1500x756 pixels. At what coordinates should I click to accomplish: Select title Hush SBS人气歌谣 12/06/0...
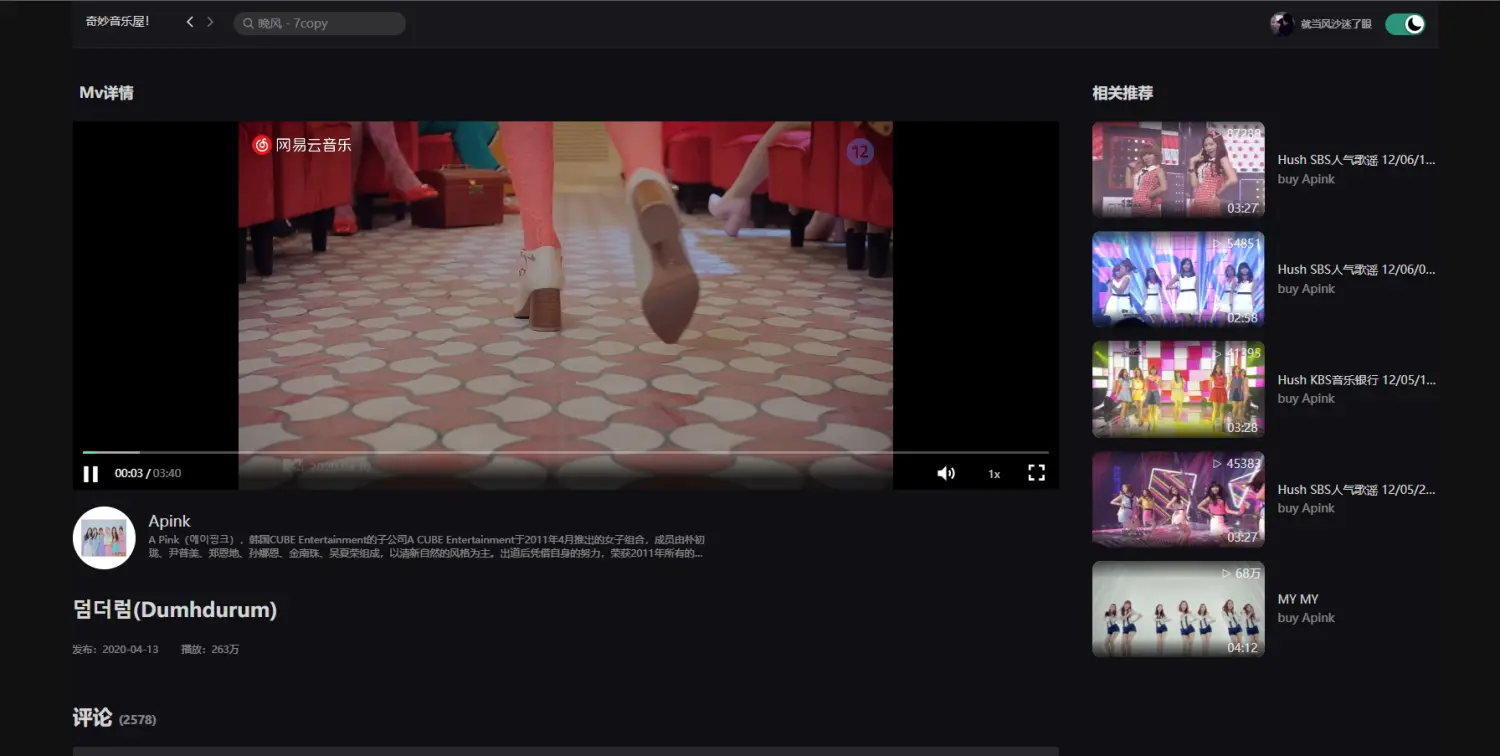click(1356, 270)
